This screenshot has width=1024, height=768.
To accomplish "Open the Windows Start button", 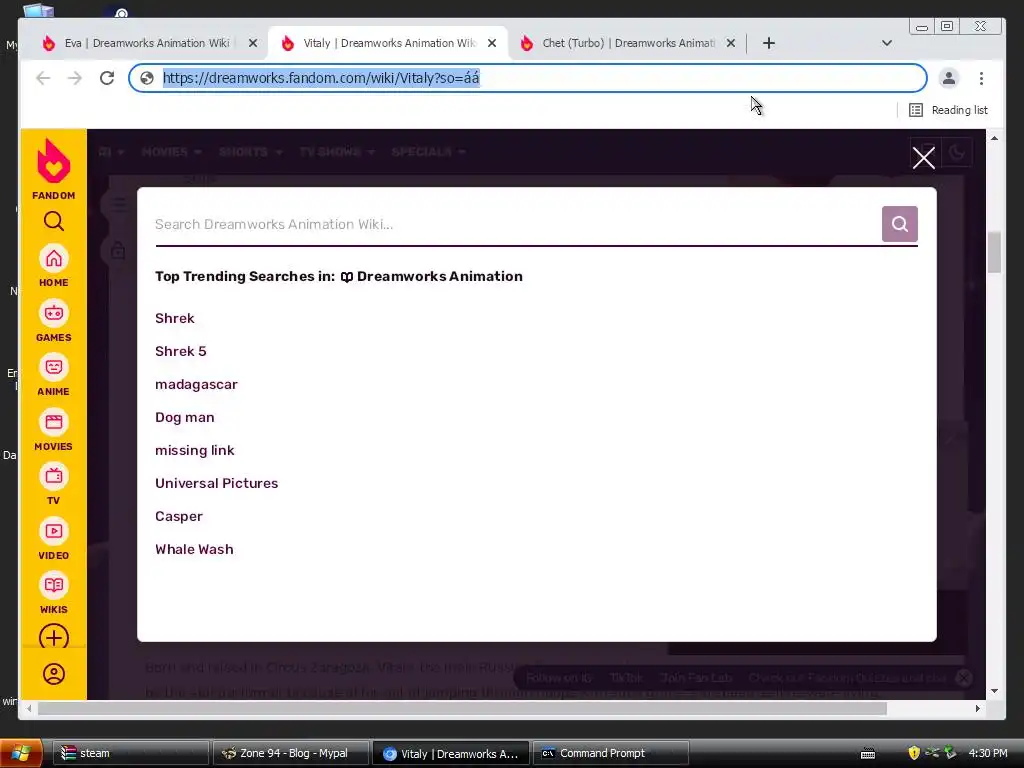I will click(21, 753).
